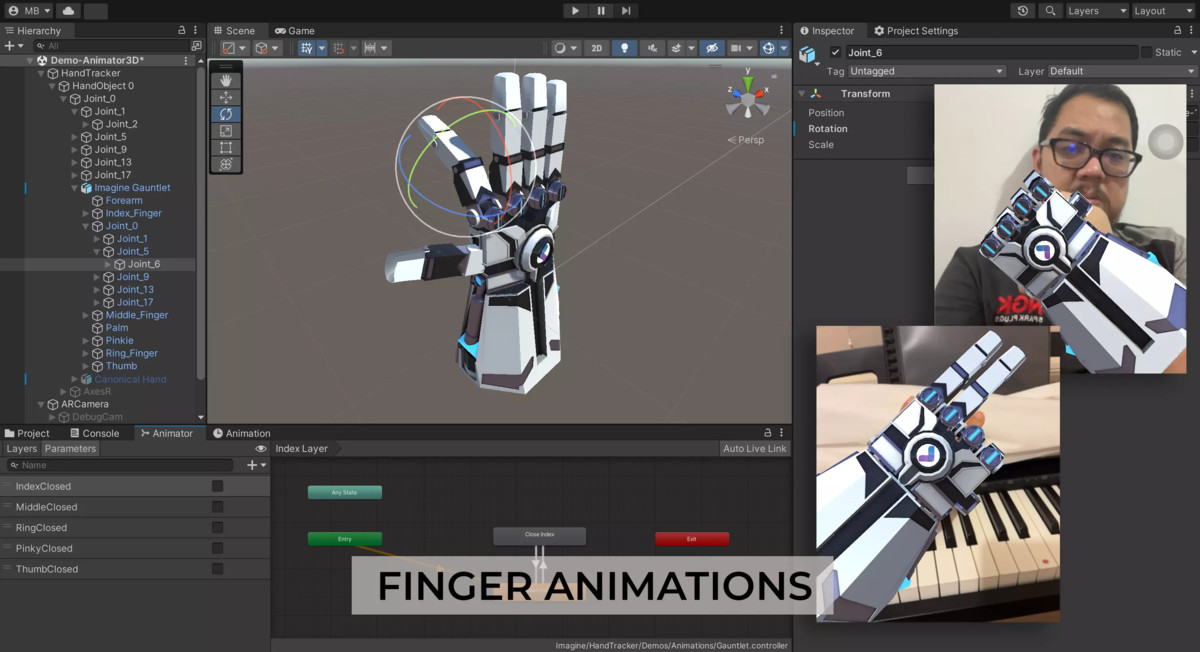
Task: Select the Close Index animation state node
Action: 539,535
